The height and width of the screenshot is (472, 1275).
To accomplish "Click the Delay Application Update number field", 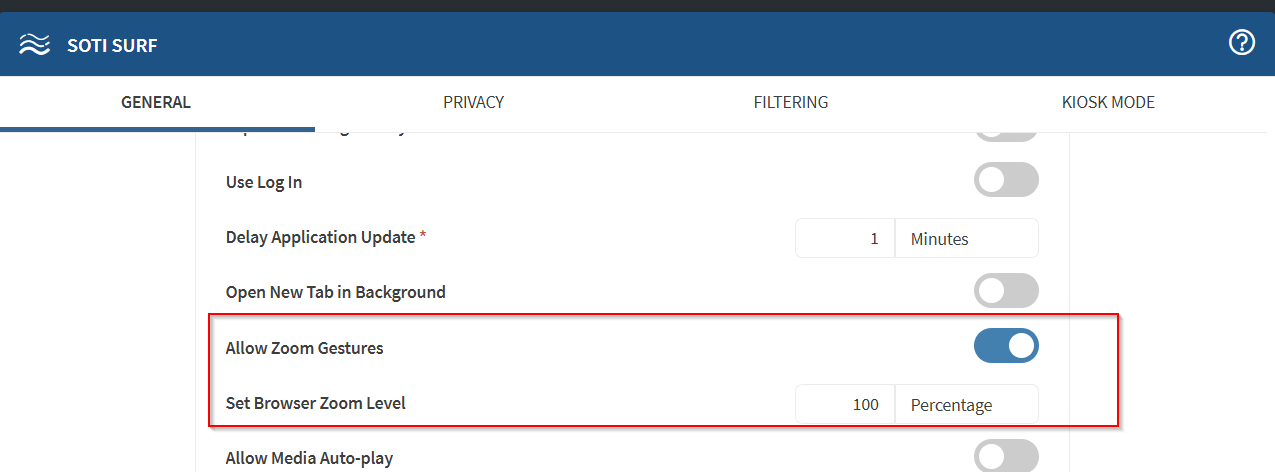I will tap(845, 238).
